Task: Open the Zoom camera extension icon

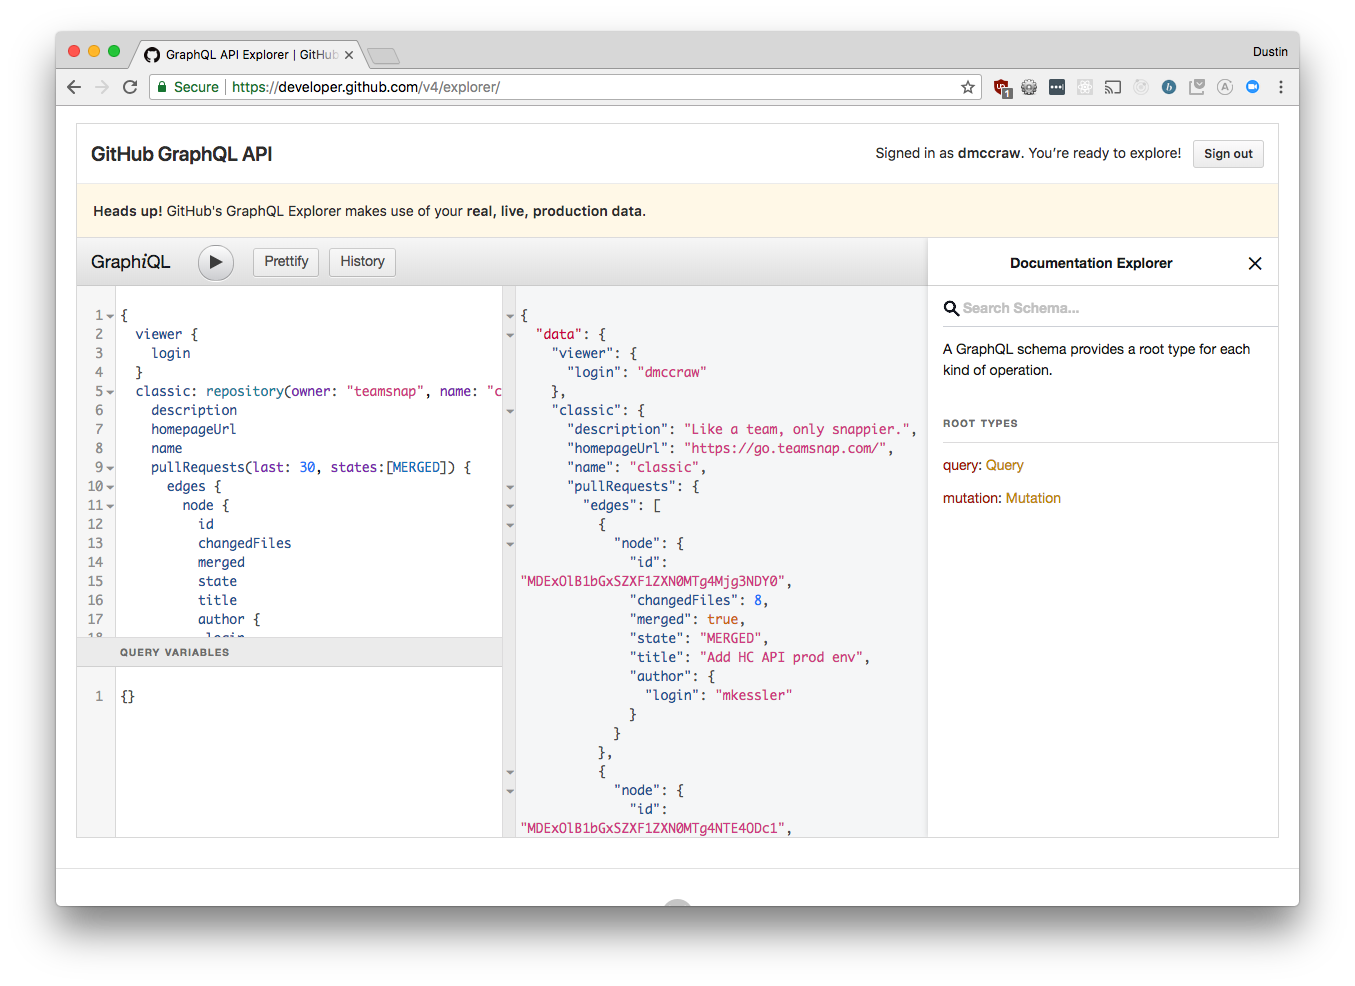Action: pyautogui.click(x=1253, y=87)
